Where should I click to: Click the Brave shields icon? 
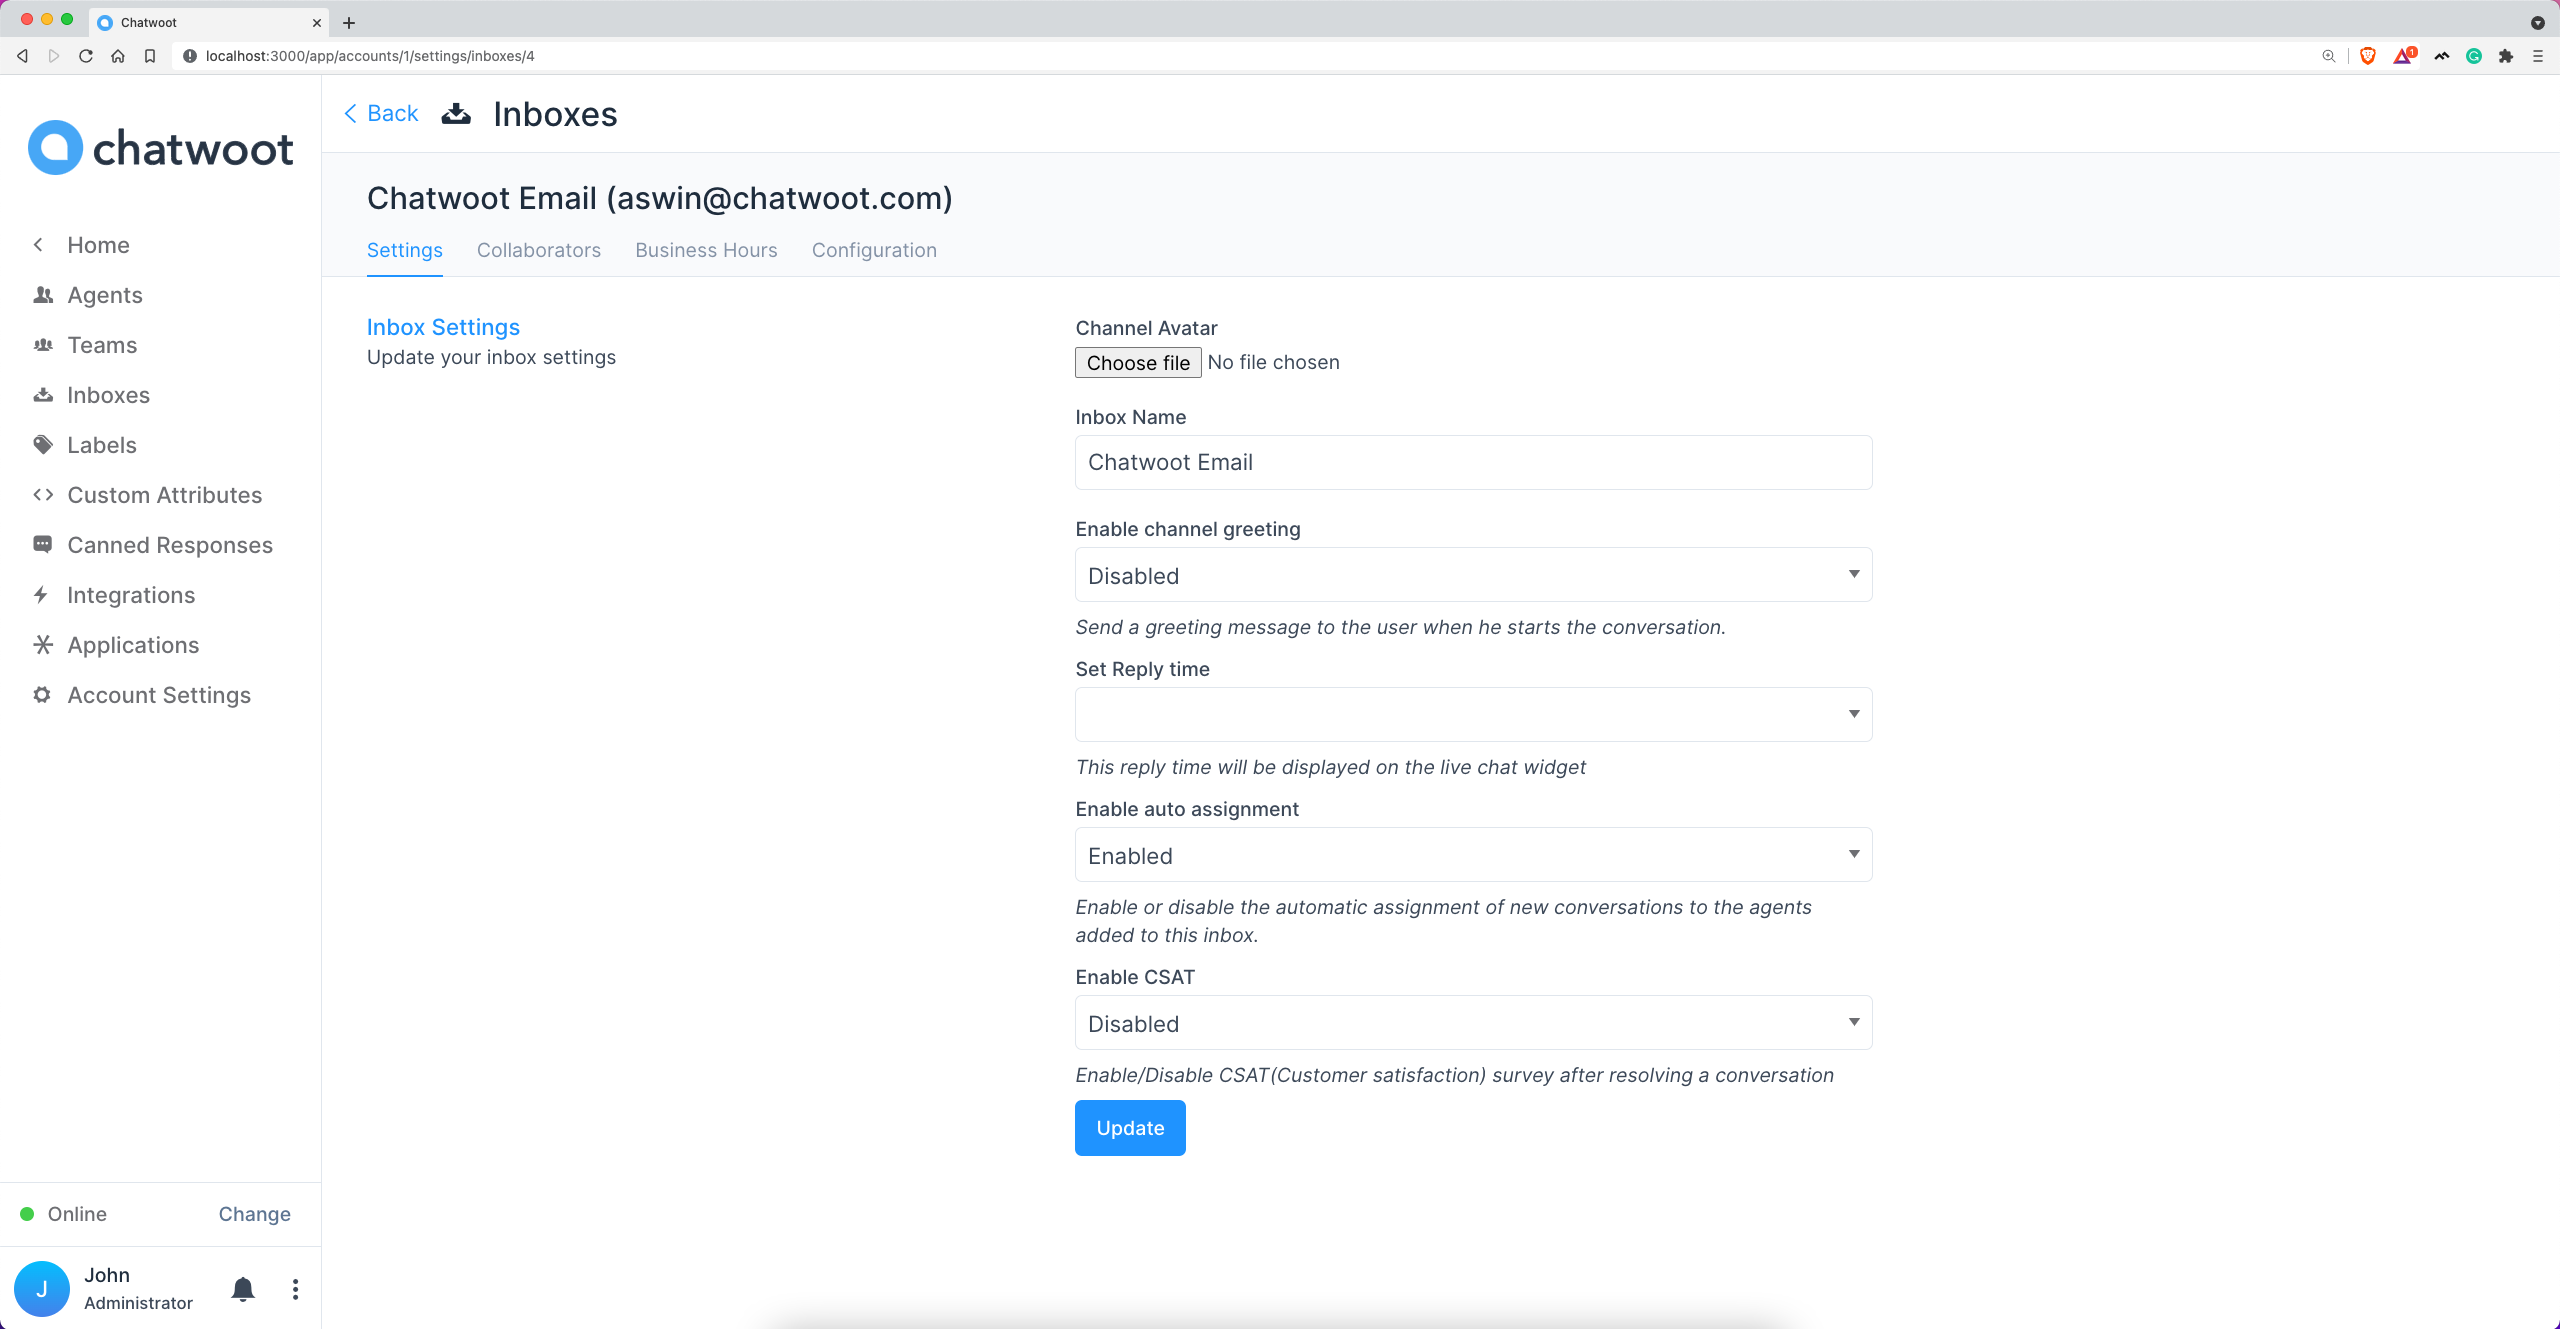(x=2368, y=56)
